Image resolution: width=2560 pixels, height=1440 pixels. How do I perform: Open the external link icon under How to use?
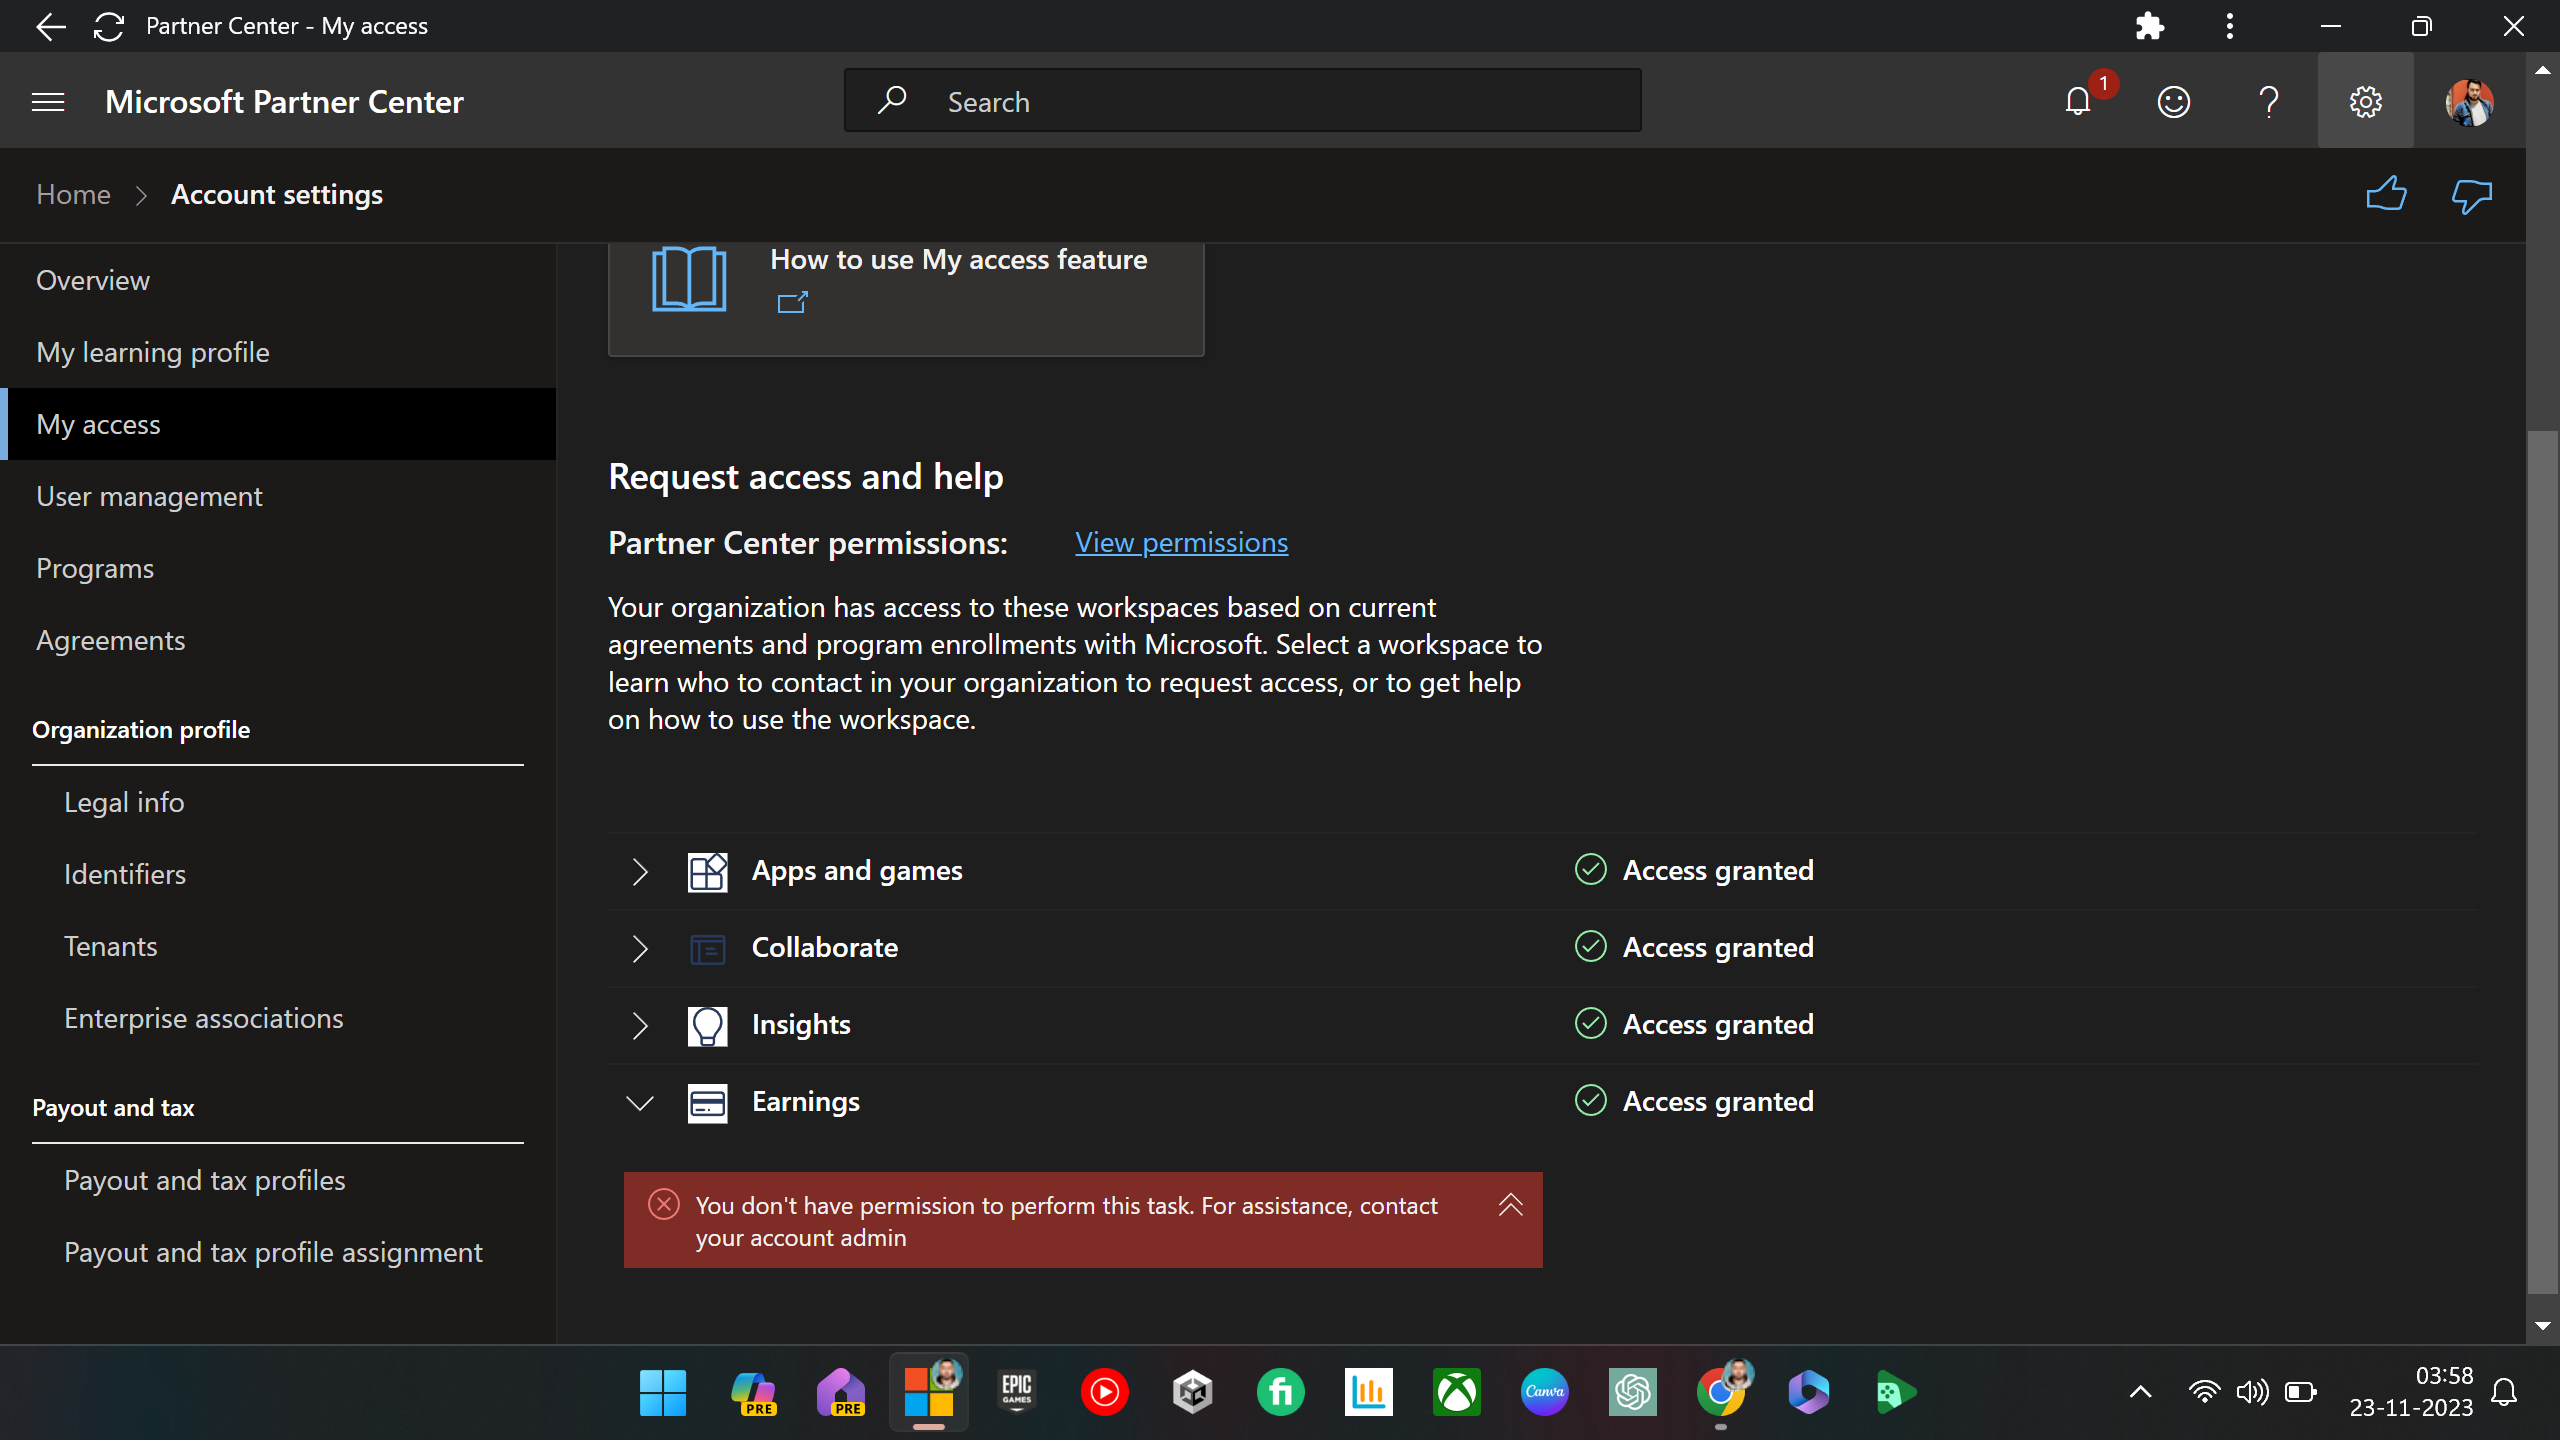[792, 302]
